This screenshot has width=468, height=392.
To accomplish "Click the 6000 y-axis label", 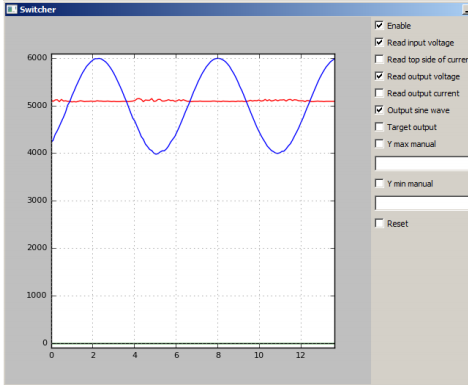I will click(x=37, y=58).
